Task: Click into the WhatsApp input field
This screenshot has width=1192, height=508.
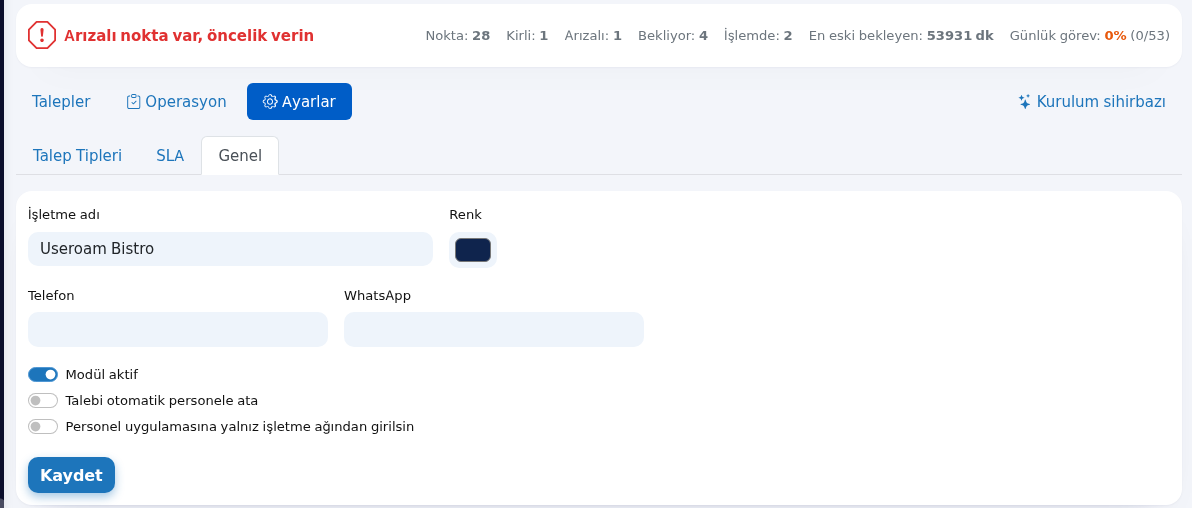Action: pyautogui.click(x=494, y=329)
